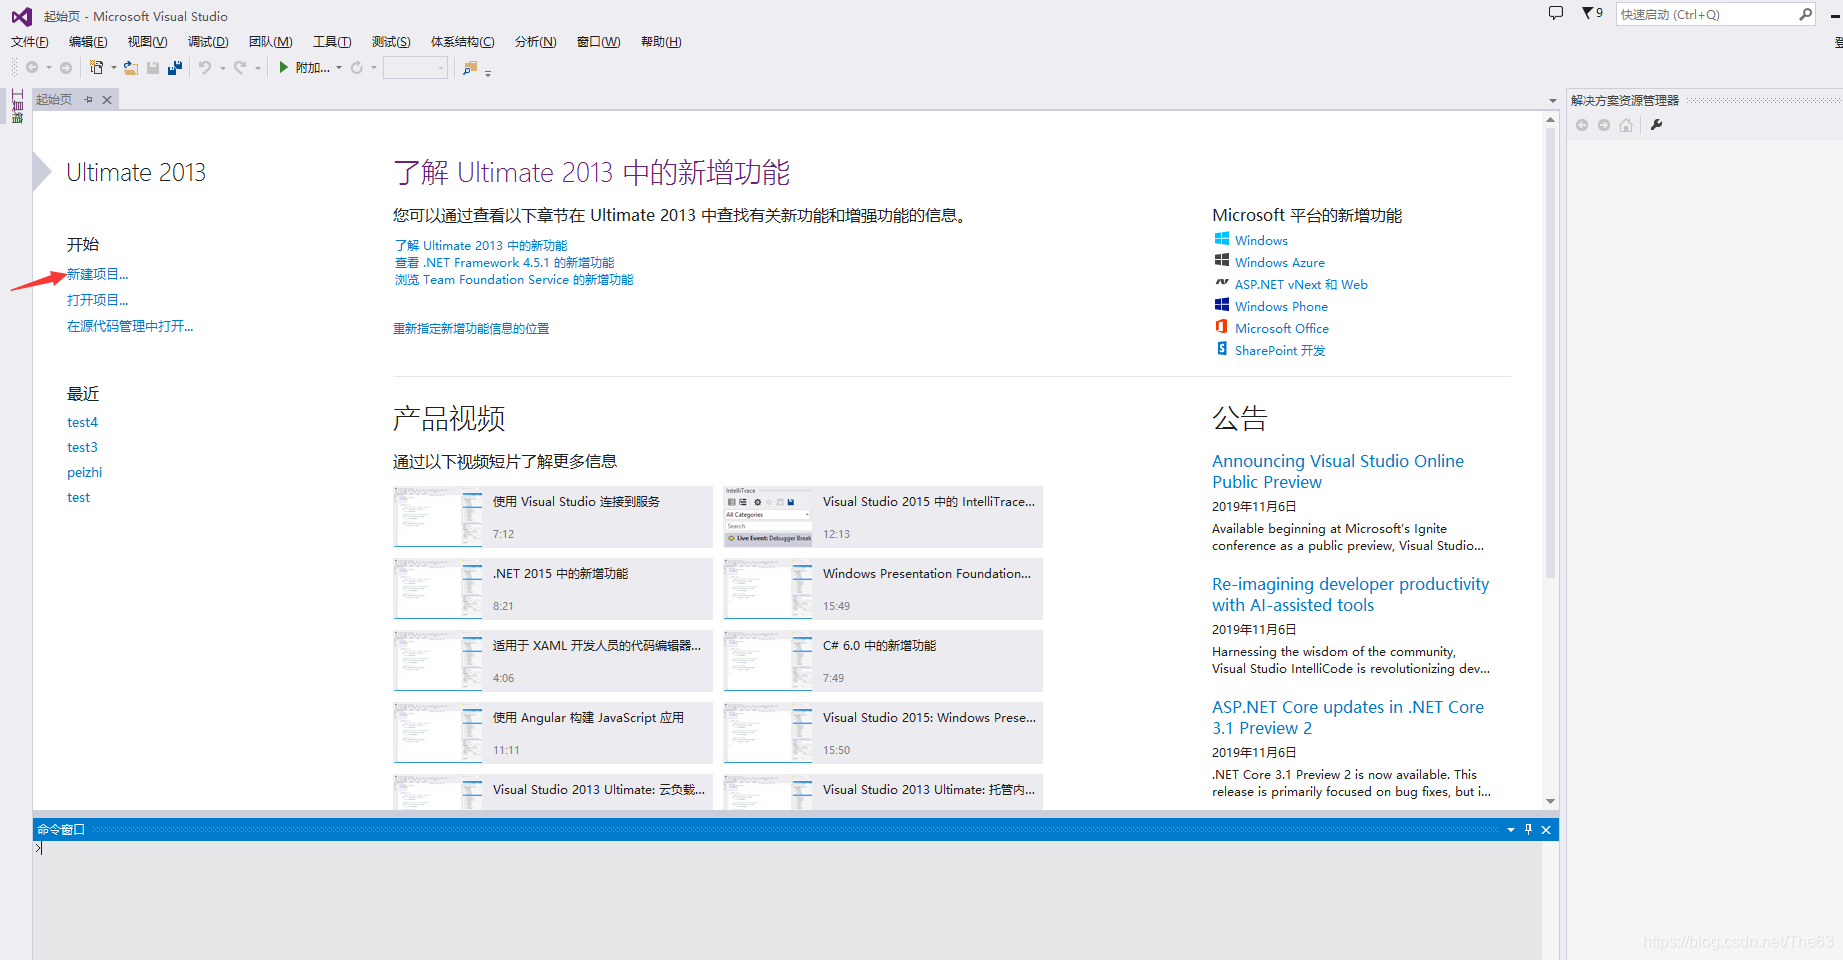
Task: Click the Navigate Forward toolbar icon
Action: [66, 67]
